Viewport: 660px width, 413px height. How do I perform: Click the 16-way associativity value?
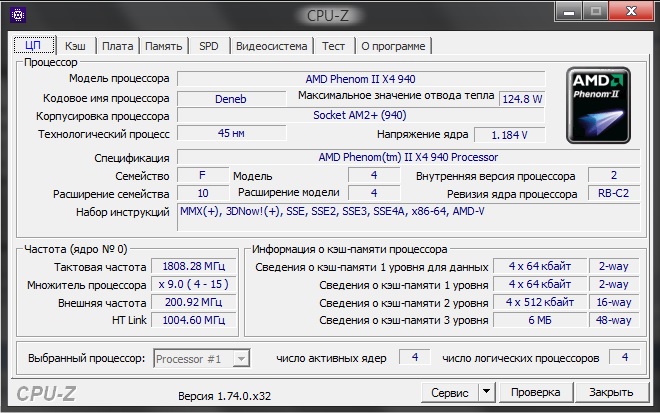click(x=614, y=302)
